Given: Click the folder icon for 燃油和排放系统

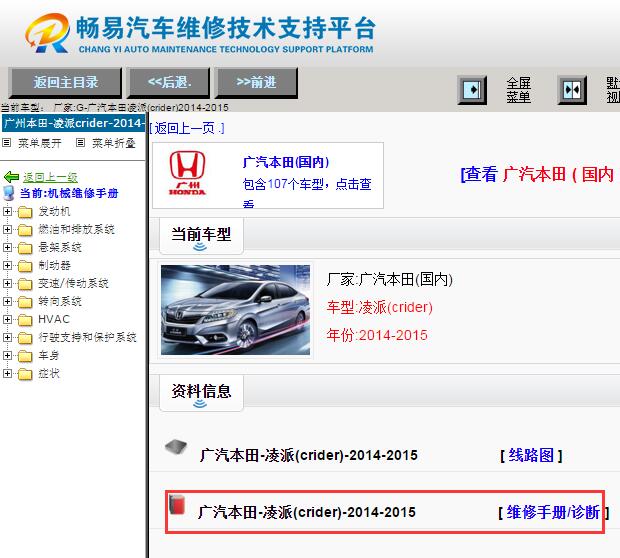Looking at the screenshot, I should point(25,230).
